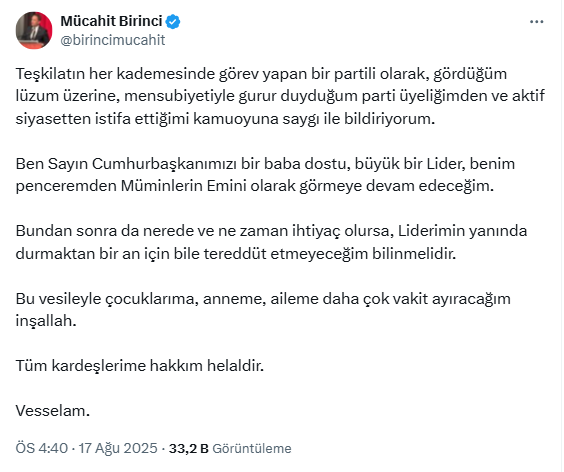Viewport: 564px width, 472px height.
Task: Open Mücahit Birinci's profile picture
Action: 34,30
